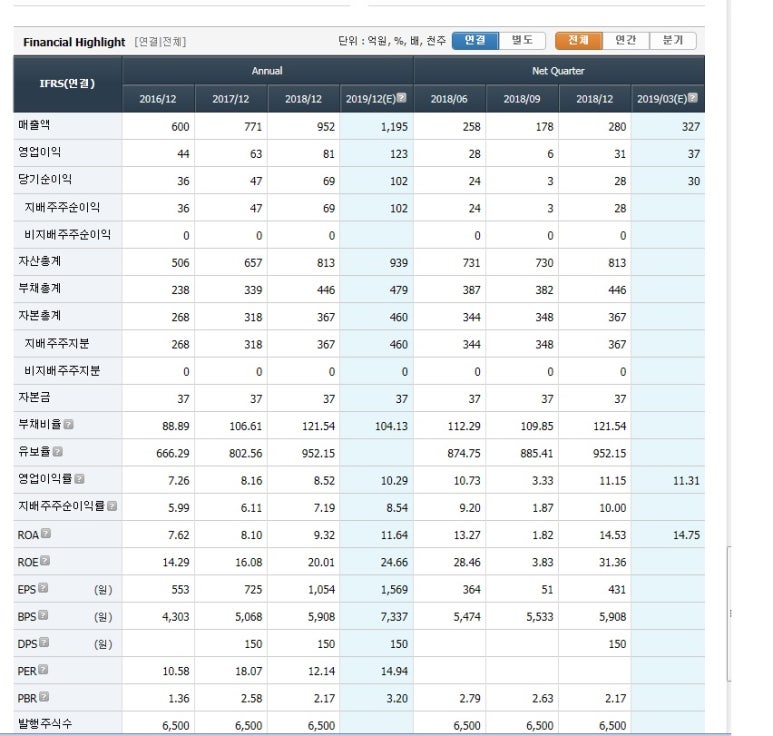Click the 당기순이익 row label
The width and height of the screenshot is (773, 736).
coord(45,179)
